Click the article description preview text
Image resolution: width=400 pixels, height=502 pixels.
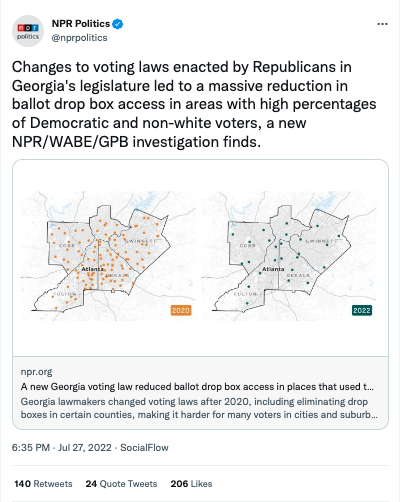199,408
